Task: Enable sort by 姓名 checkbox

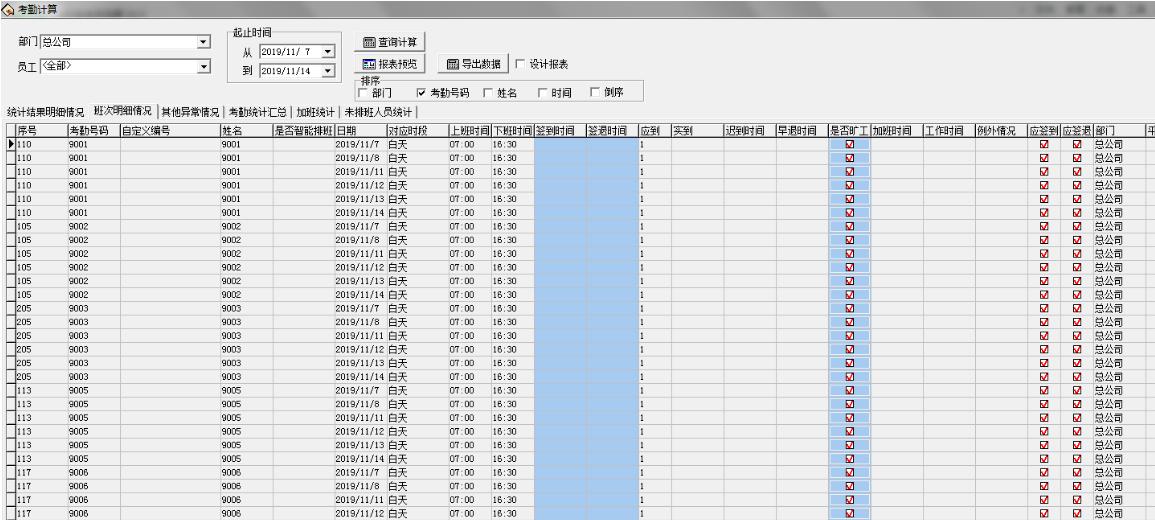Action: tap(488, 93)
